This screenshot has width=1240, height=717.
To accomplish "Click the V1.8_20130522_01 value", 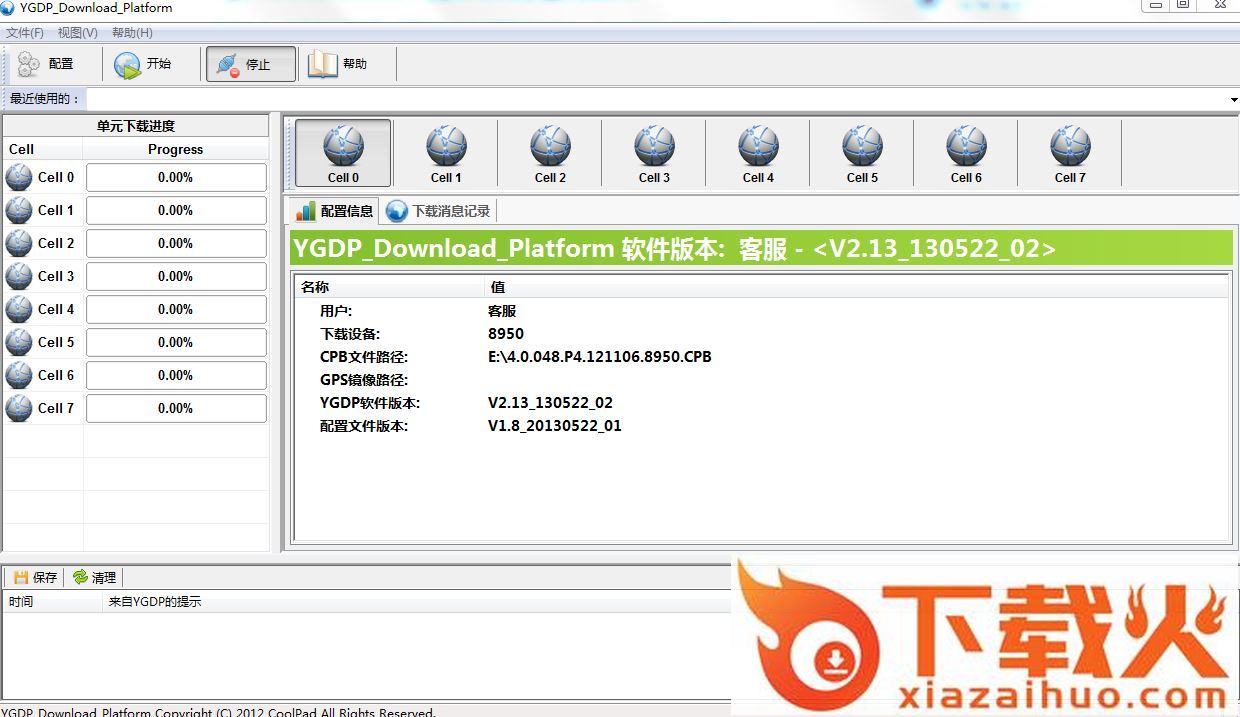I will (x=555, y=426).
